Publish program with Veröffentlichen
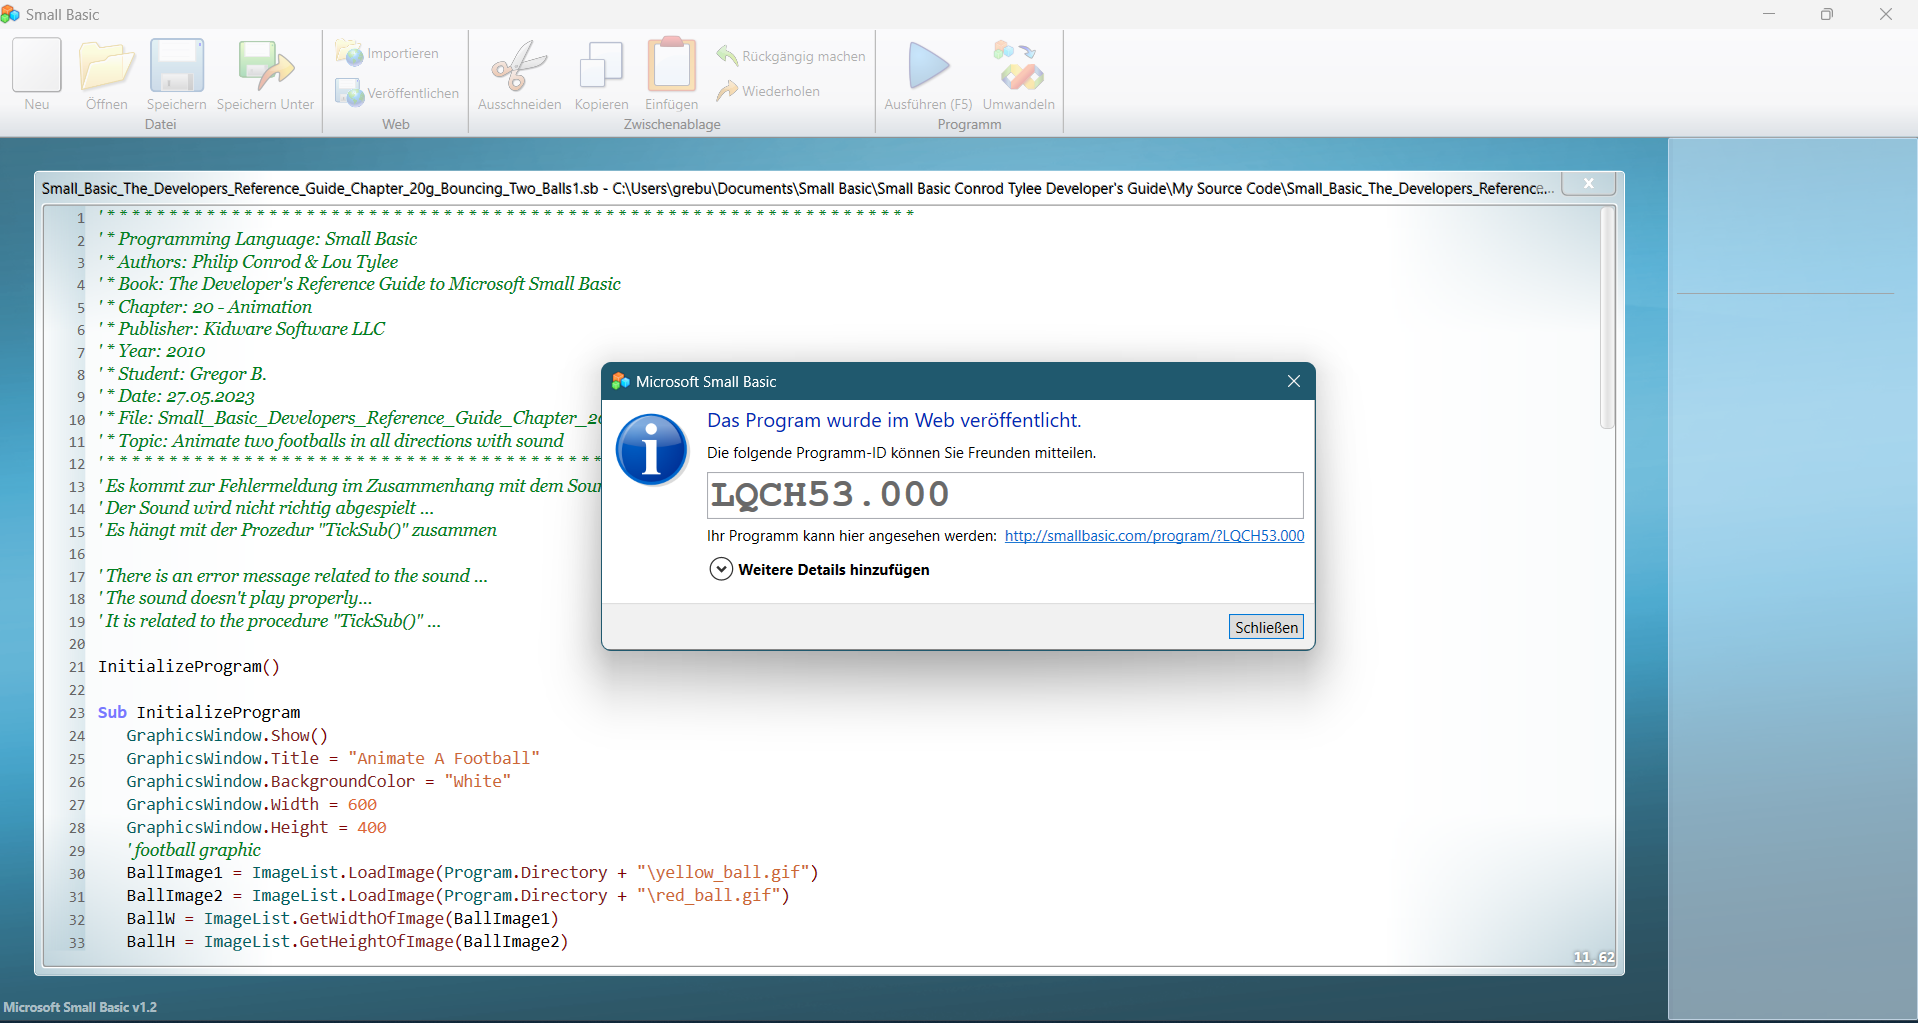 tap(397, 93)
